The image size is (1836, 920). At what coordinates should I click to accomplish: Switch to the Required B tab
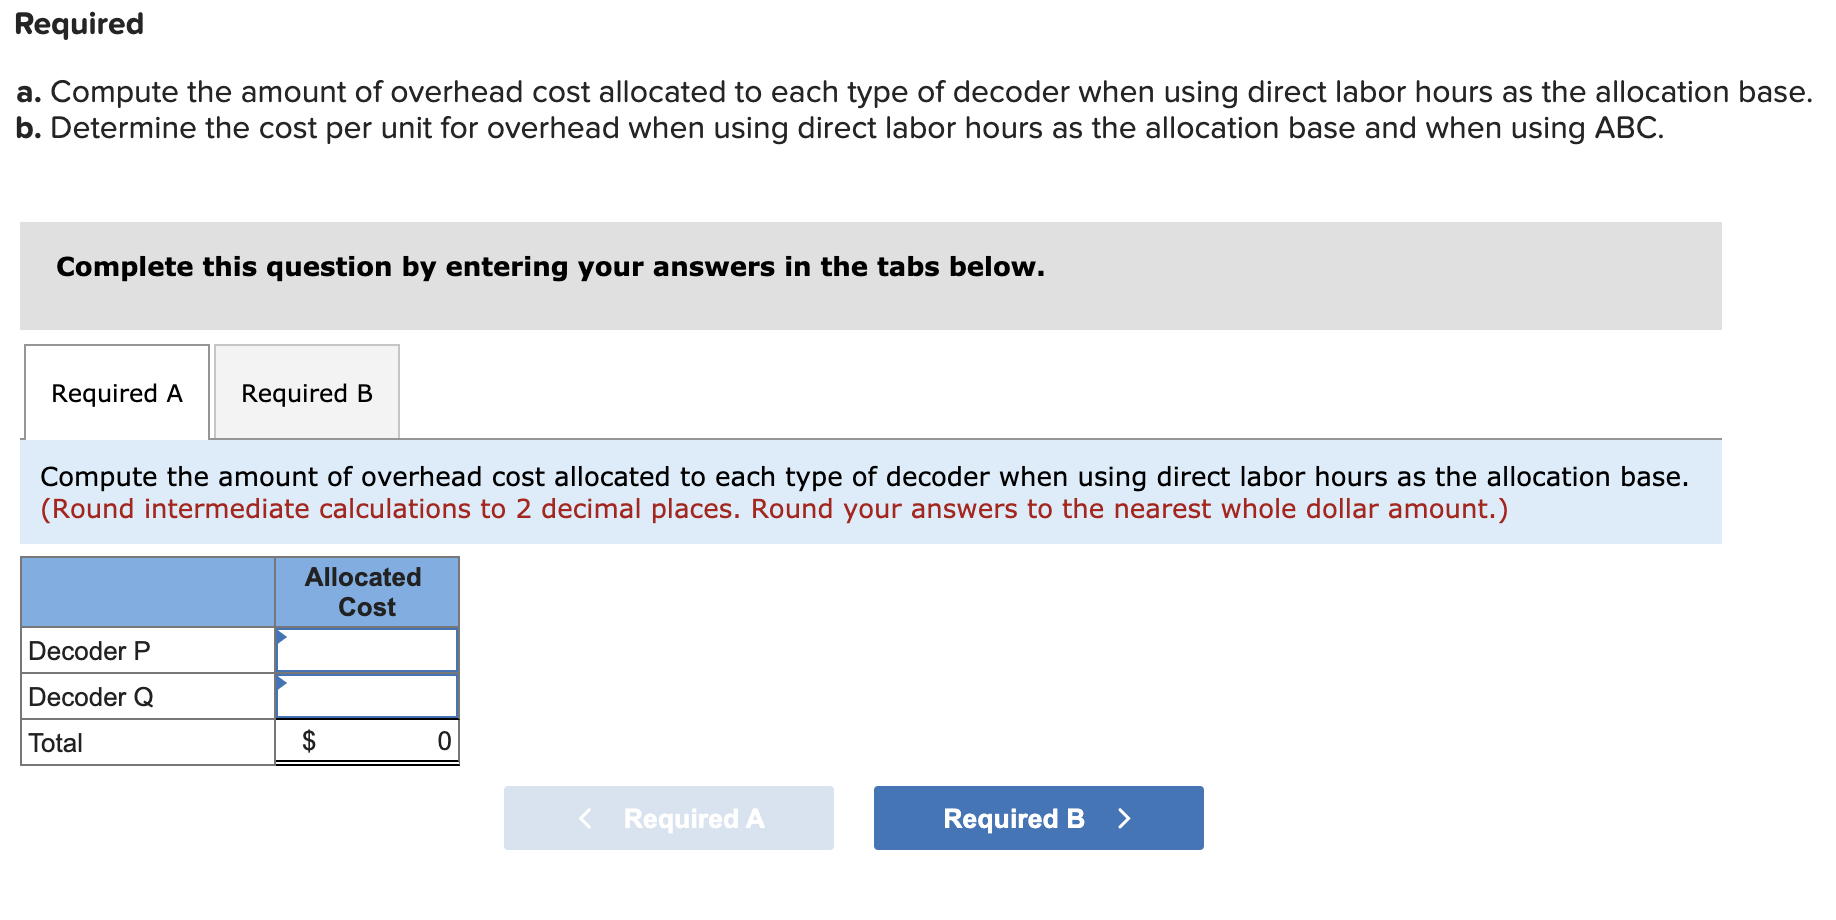click(x=306, y=392)
